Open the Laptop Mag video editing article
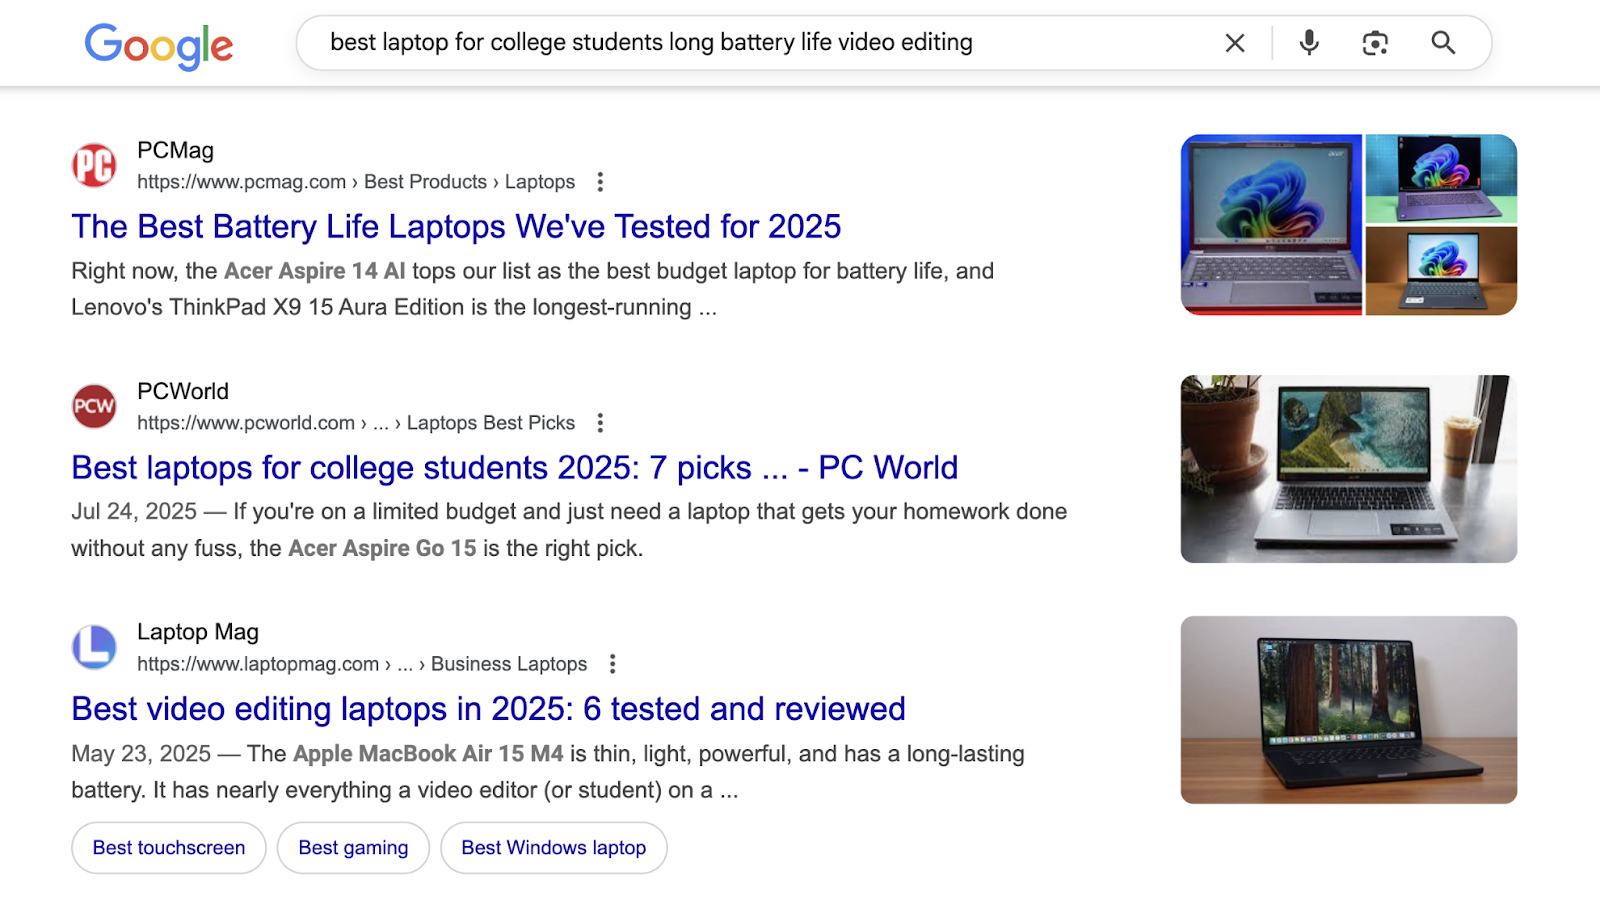 pyautogui.click(x=487, y=708)
